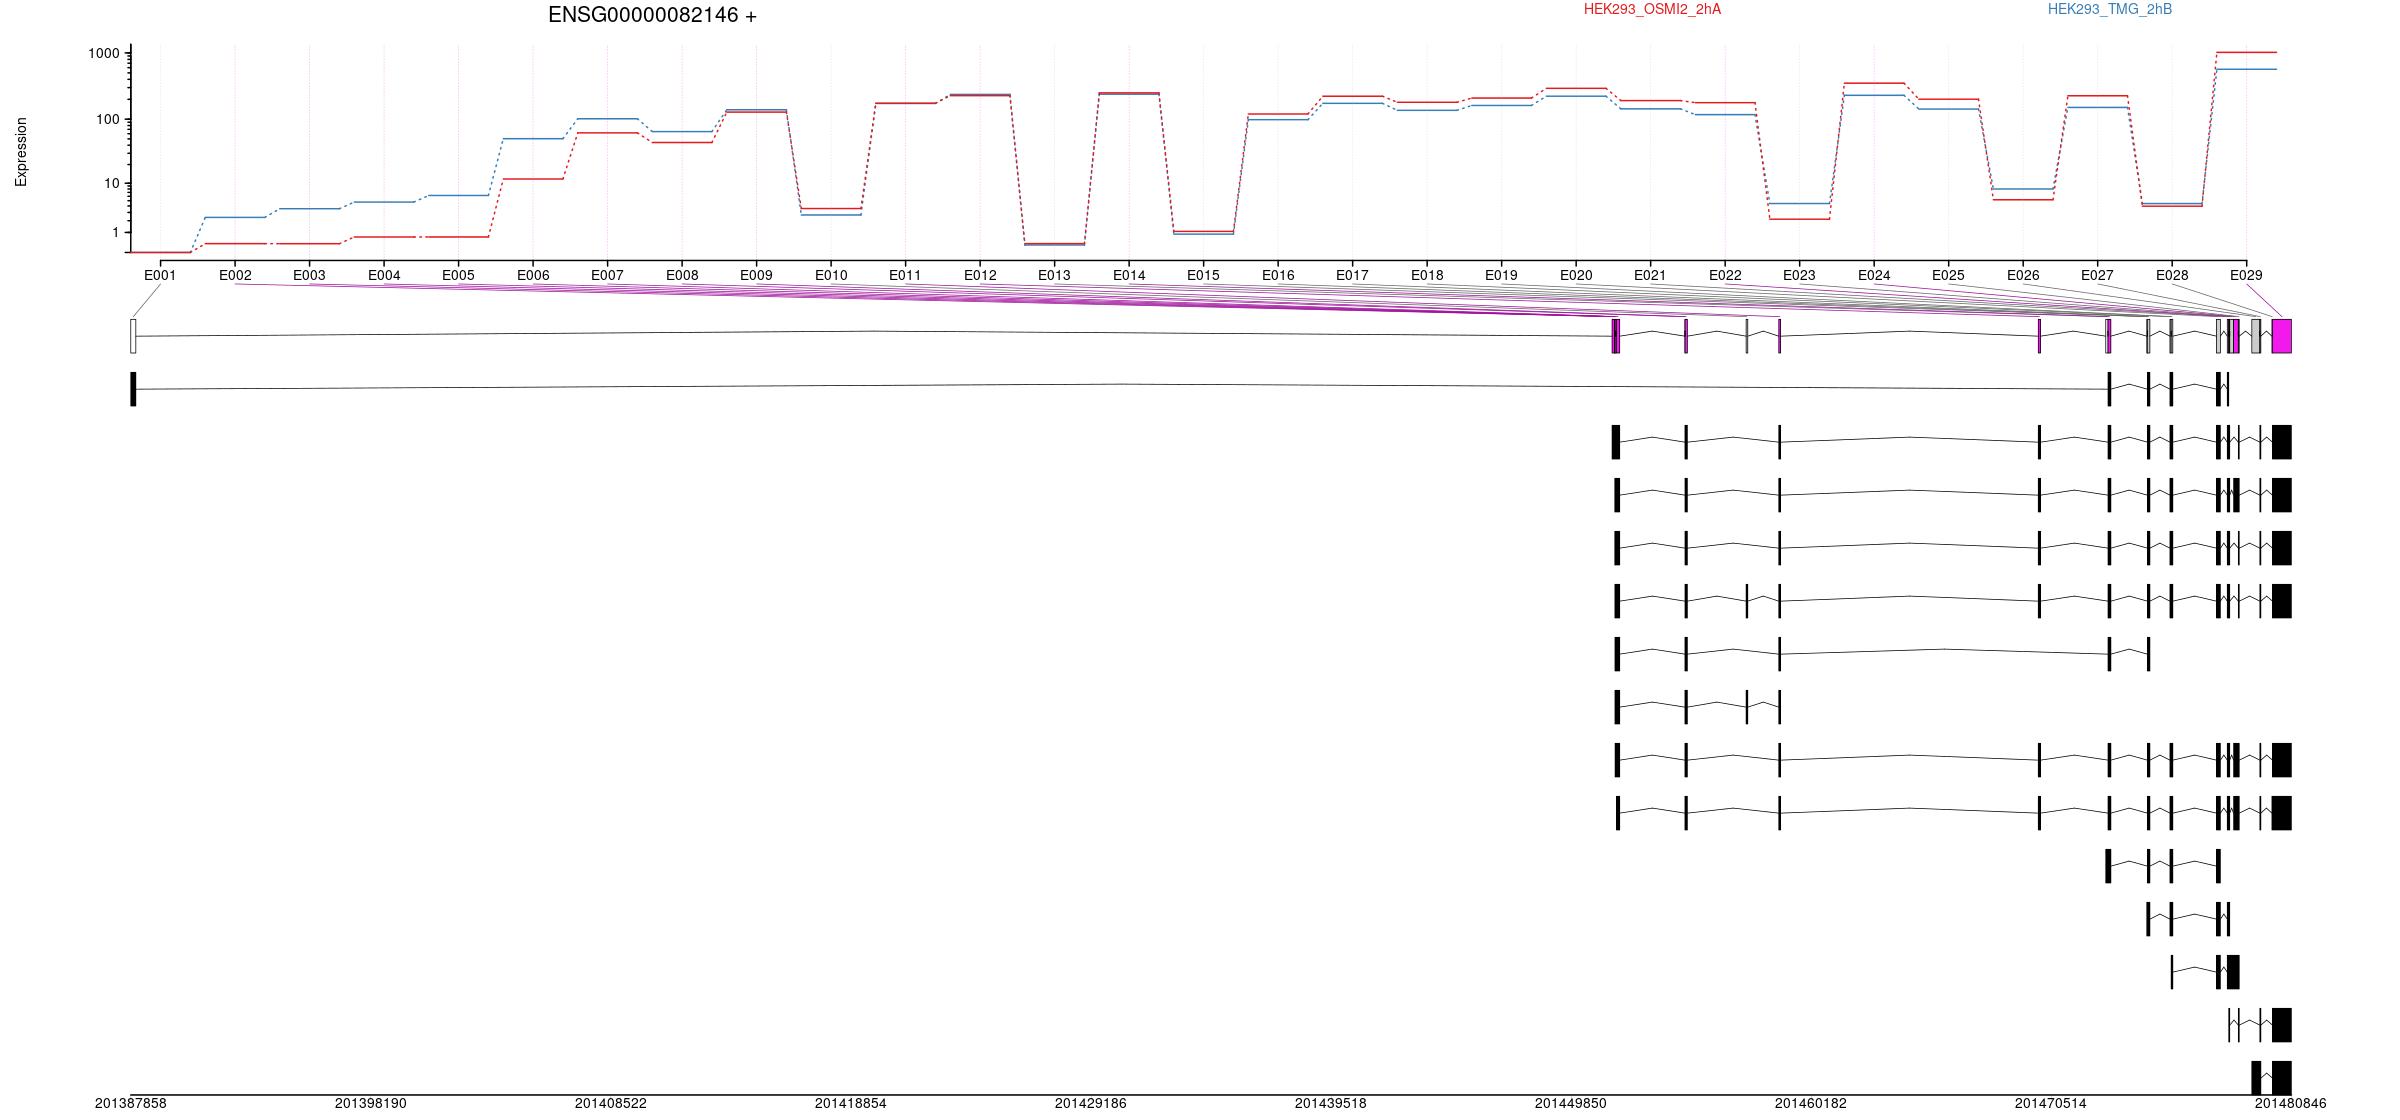Click genomic coordinate 201398190
Screen dimensions: 2400x1120
pos(371,1103)
